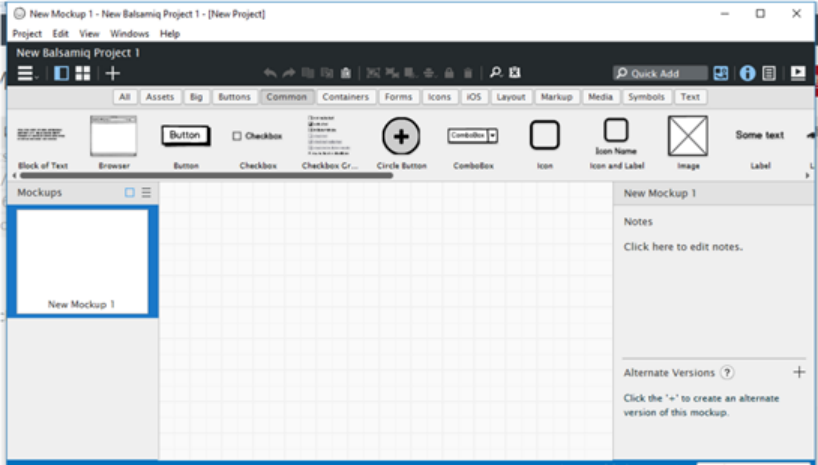
Task: Toggle the blue info Inspector icon
Action: pos(747,73)
